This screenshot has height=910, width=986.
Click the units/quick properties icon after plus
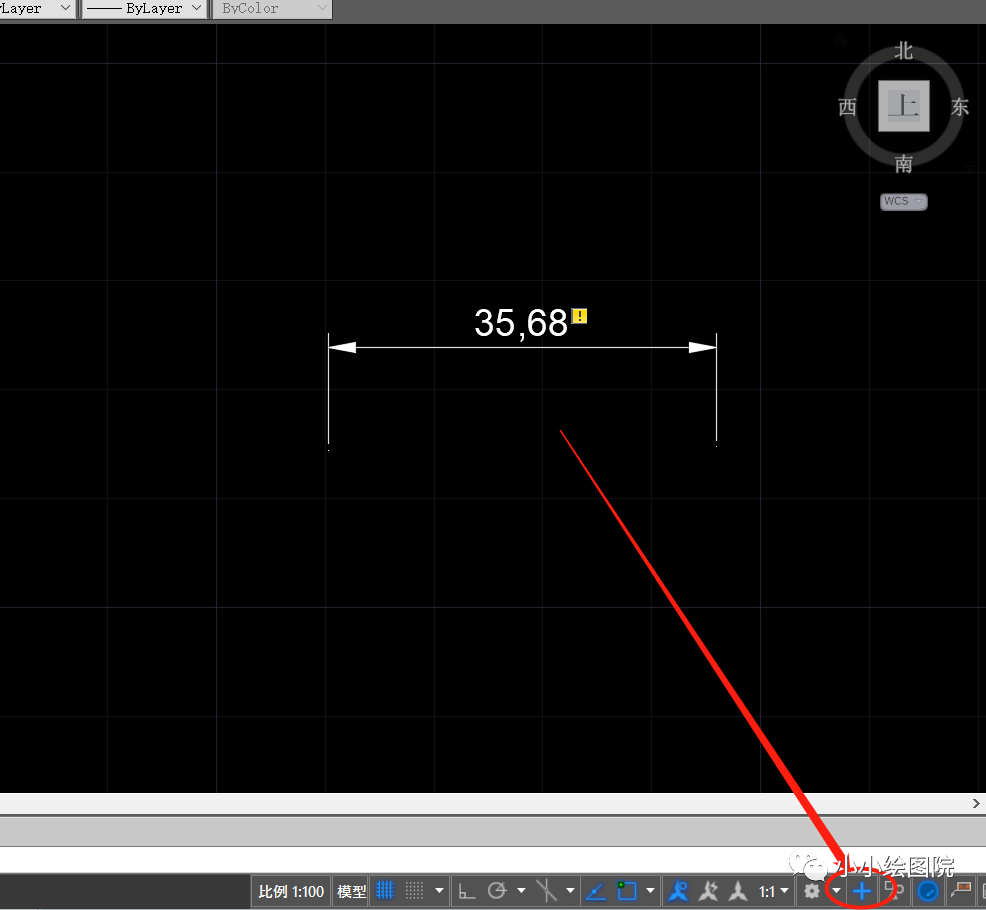(894, 891)
